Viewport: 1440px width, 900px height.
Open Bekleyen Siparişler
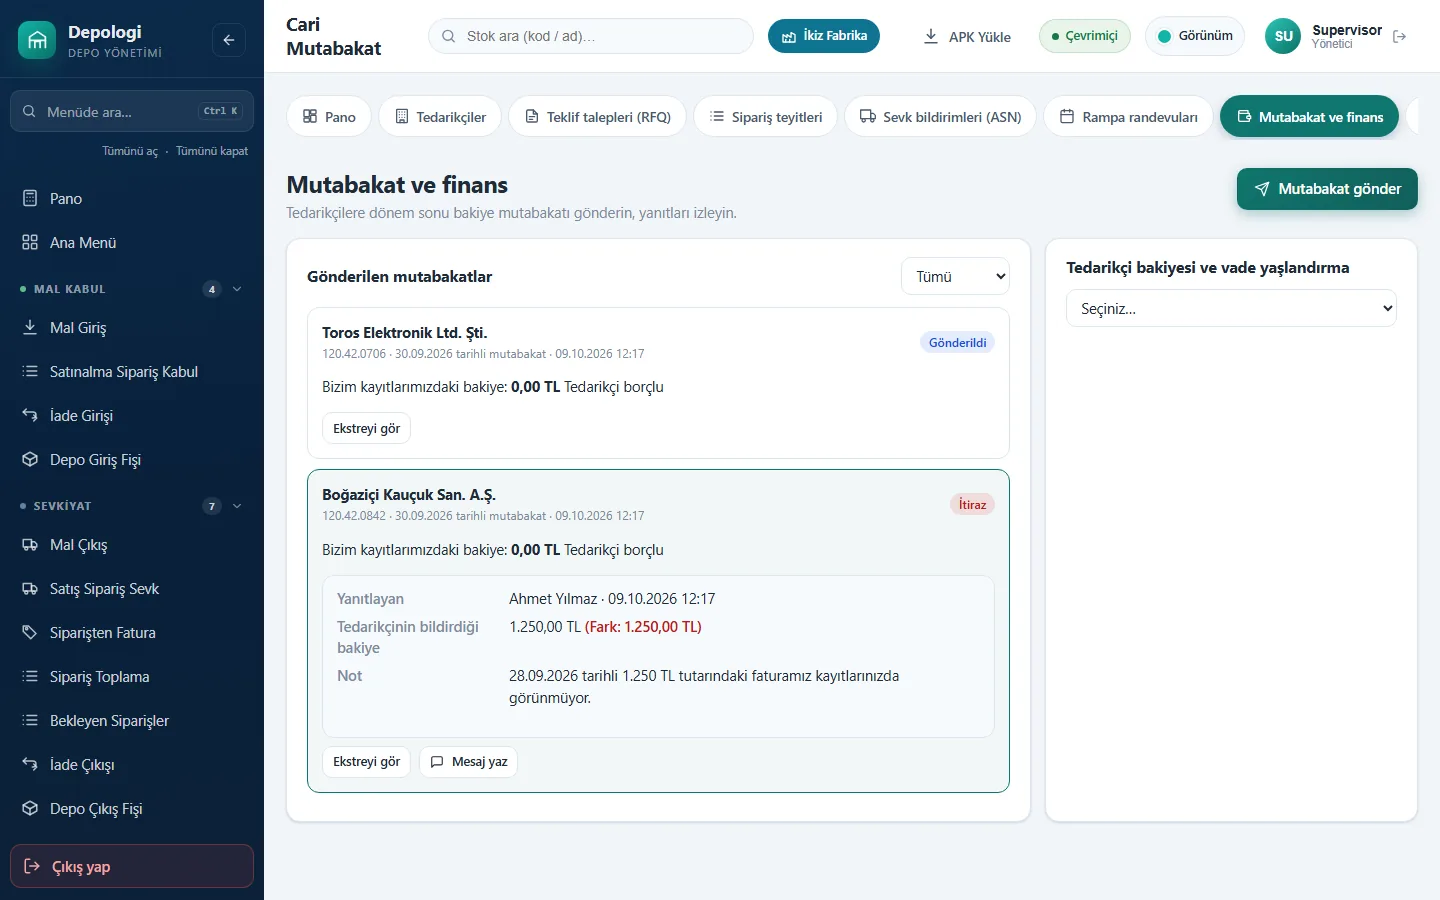click(x=132, y=721)
